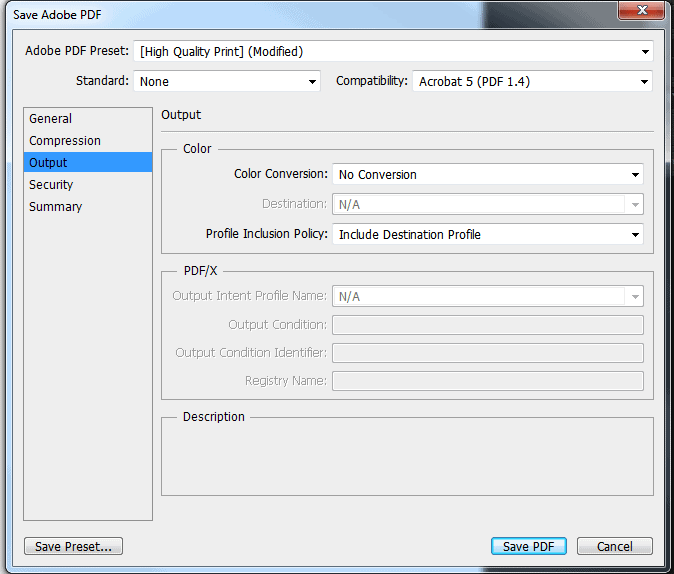Click the disabled Destination dropdown
This screenshot has width=674, height=574.
pyautogui.click(x=487, y=204)
